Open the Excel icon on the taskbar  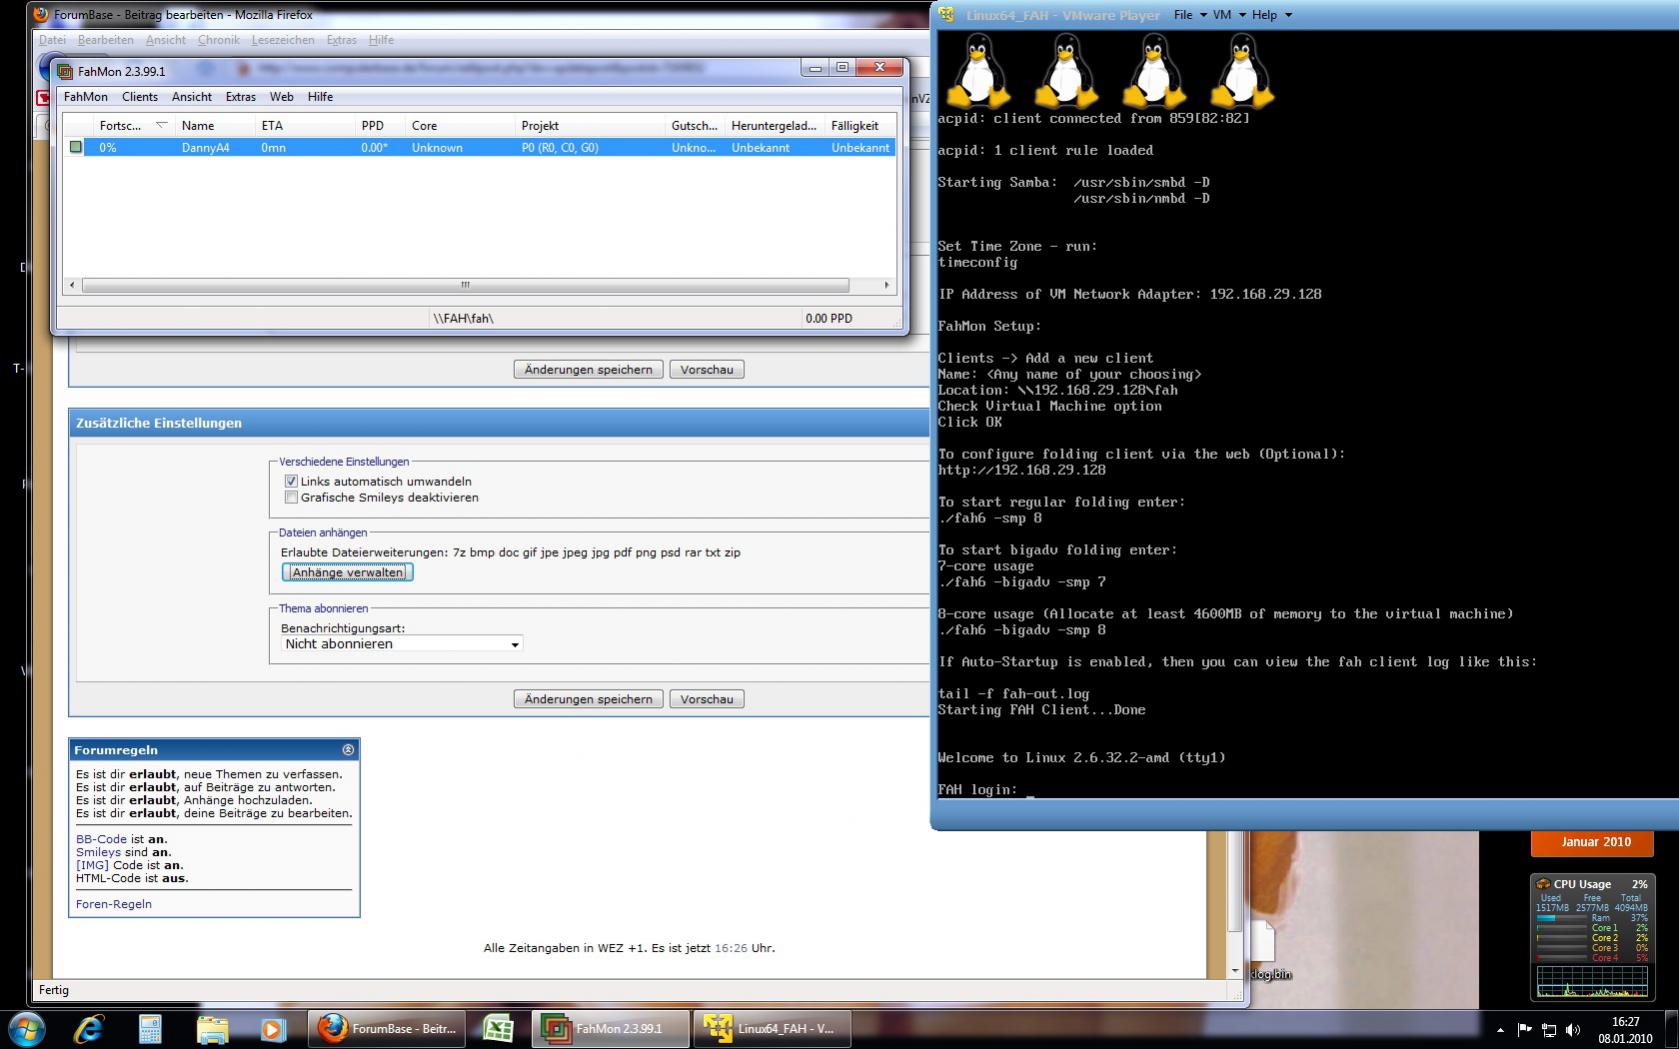tap(498, 1029)
